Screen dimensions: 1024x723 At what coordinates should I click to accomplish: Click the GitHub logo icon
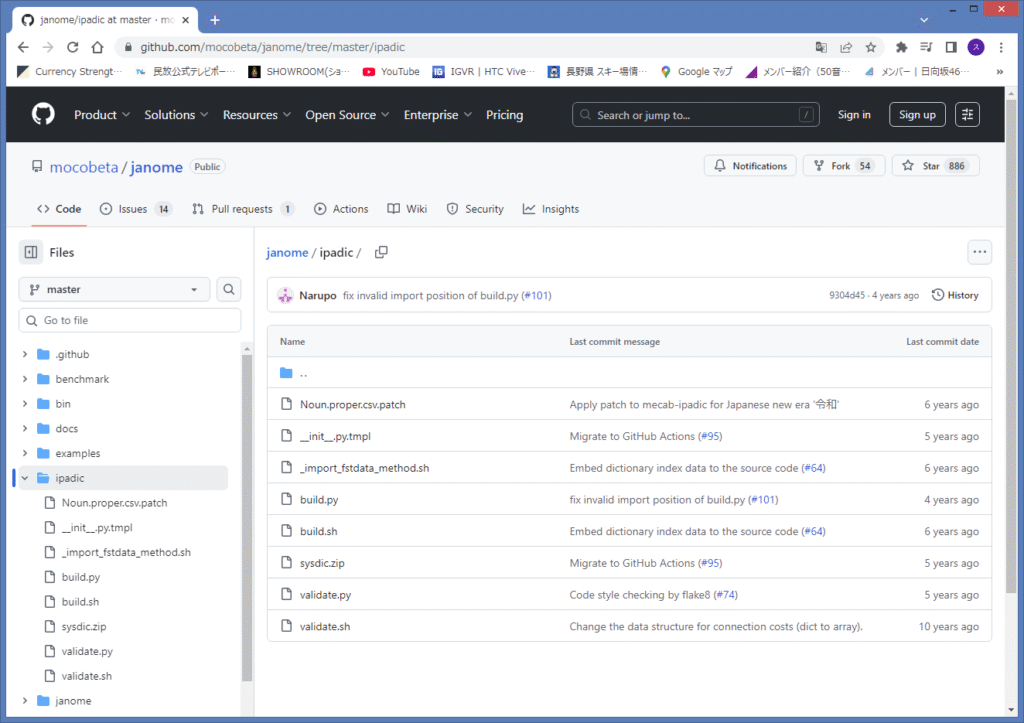pos(43,115)
